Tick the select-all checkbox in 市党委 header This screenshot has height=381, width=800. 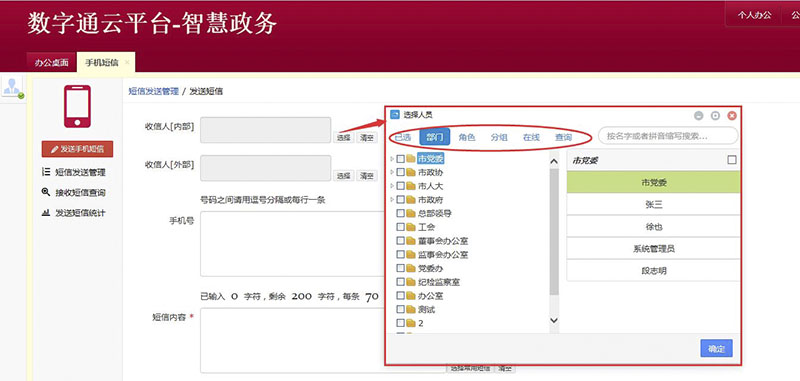[x=732, y=160]
